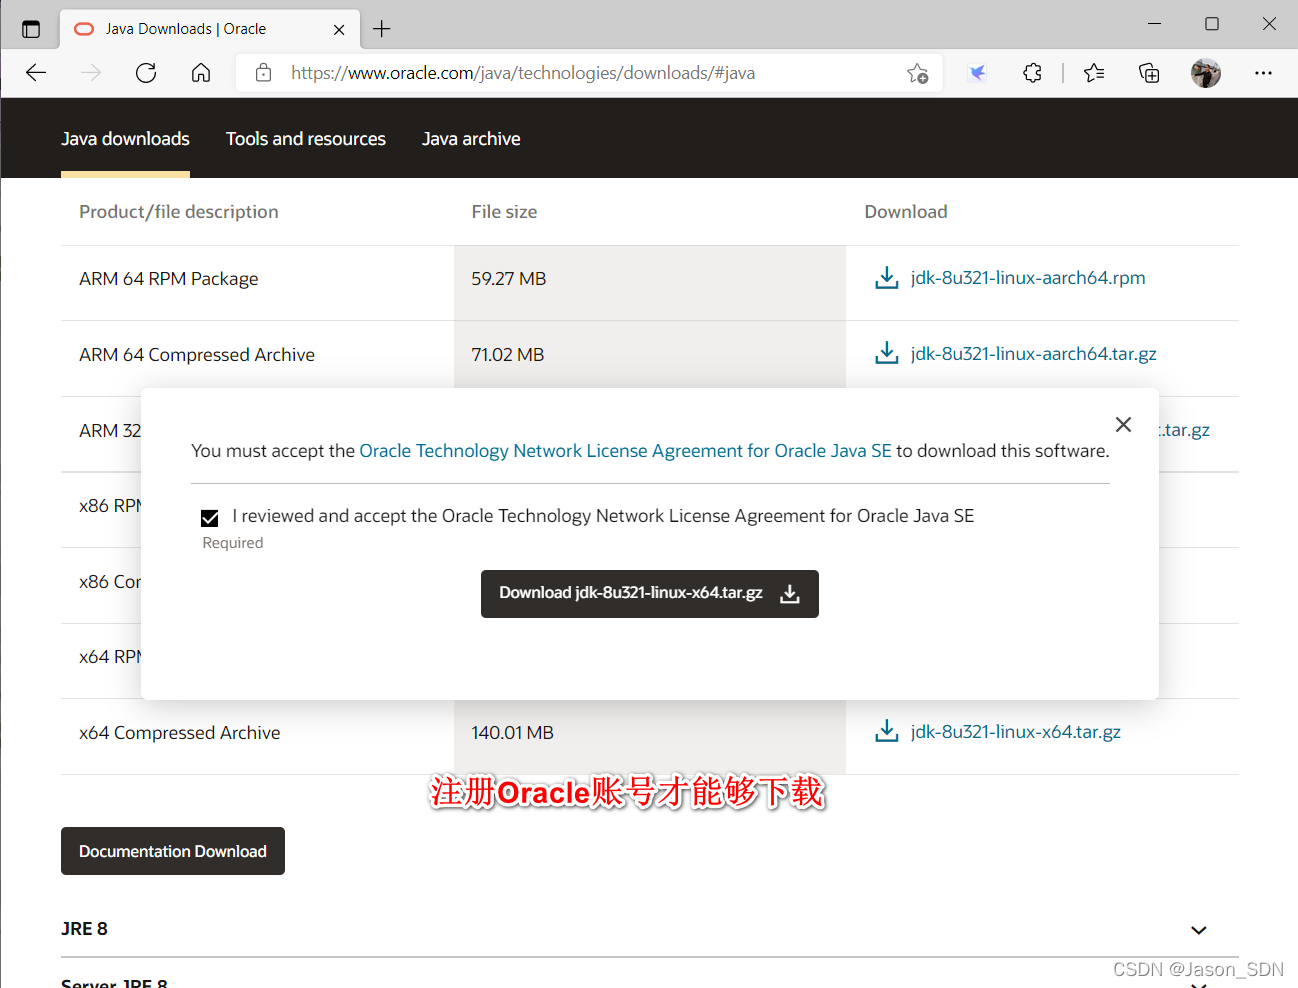This screenshot has width=1298, height=988.
Task: Click download icon beside linux-x64.tar.gz
Action: [x=887, y=731]
